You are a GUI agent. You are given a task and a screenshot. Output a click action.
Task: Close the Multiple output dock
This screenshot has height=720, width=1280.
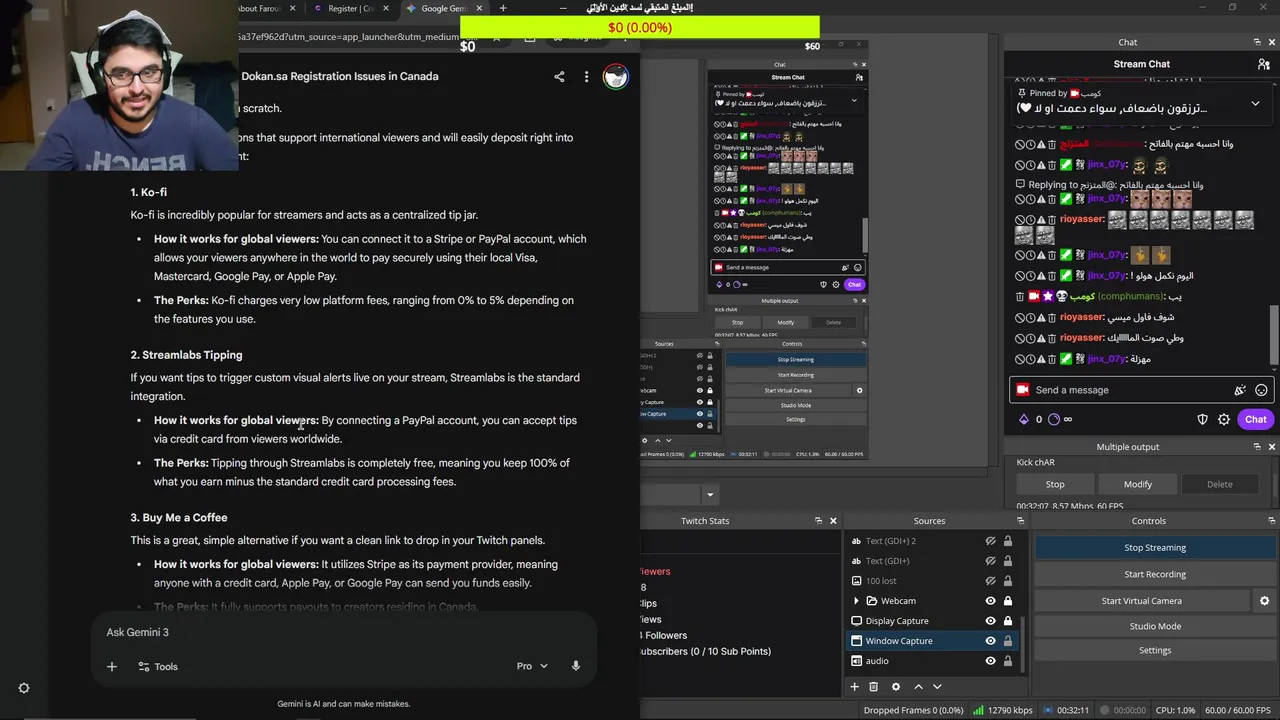pos(1272,447)
